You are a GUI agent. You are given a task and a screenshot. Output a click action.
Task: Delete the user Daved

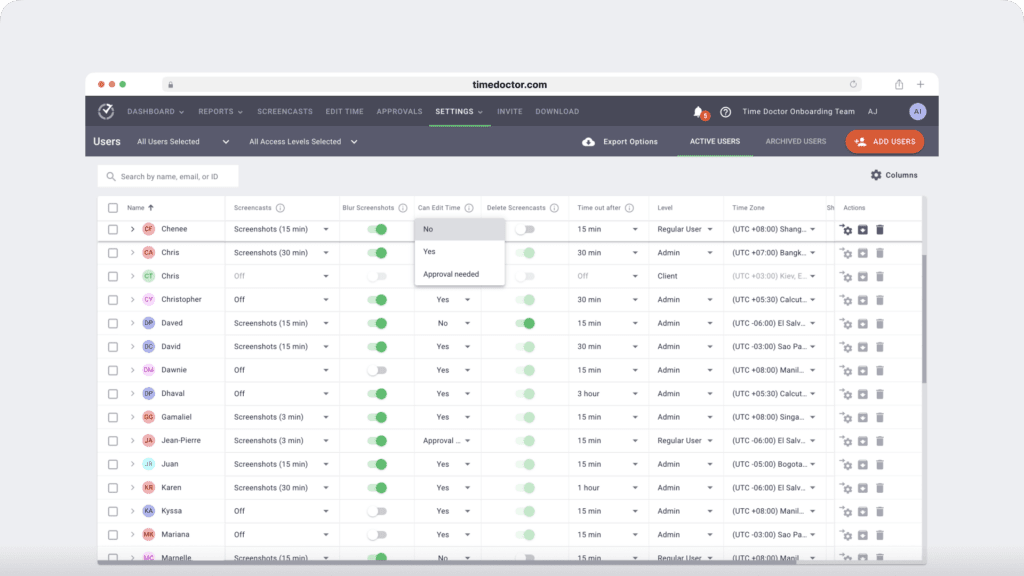pyautogui.click(x=879, y=322)
